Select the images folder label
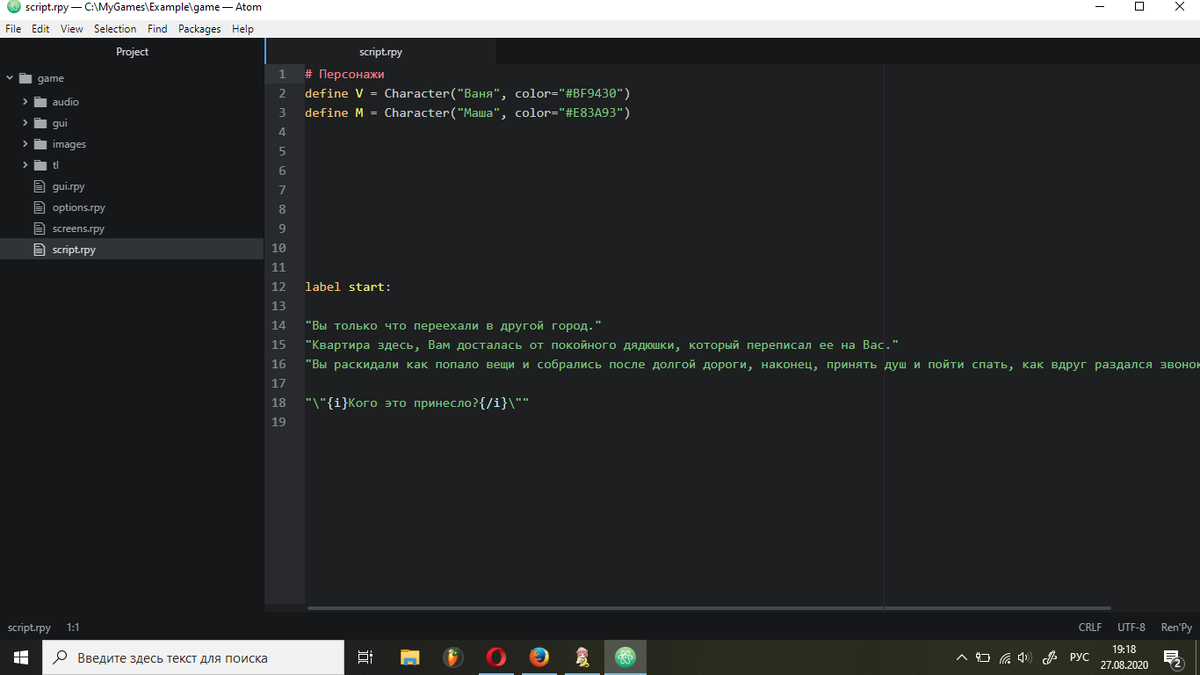Viewport: 1200px width, 675px height. coord(69,144)
